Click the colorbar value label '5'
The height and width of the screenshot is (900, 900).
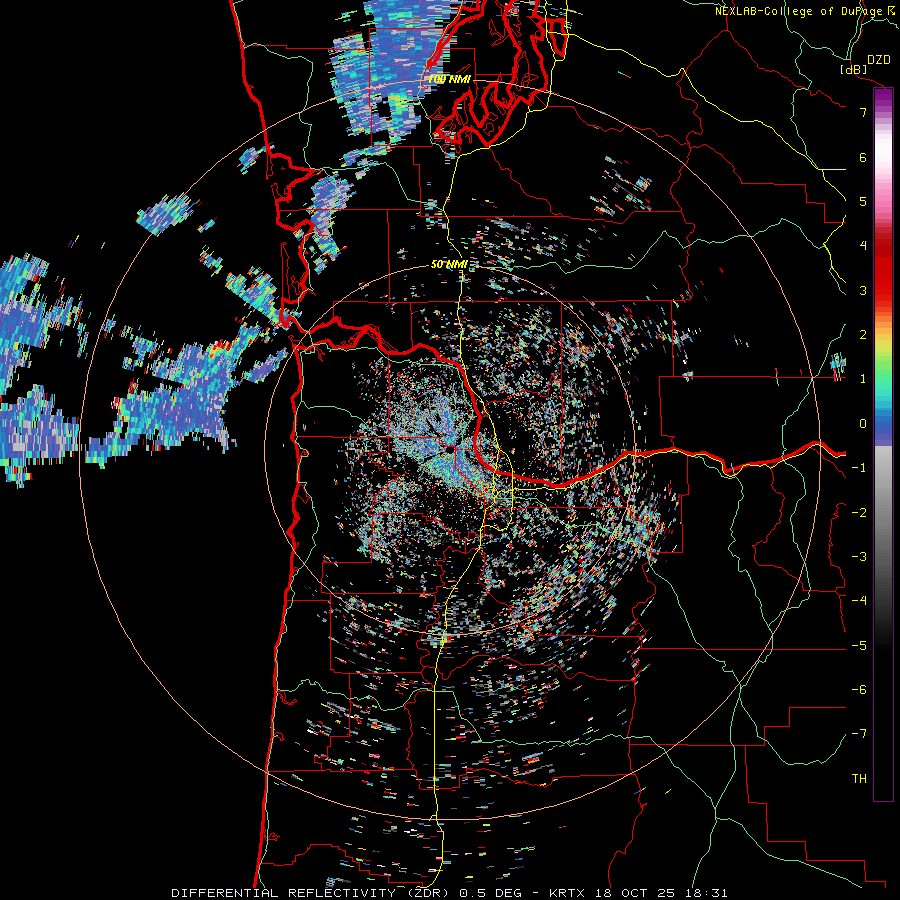tap(863, 201)
